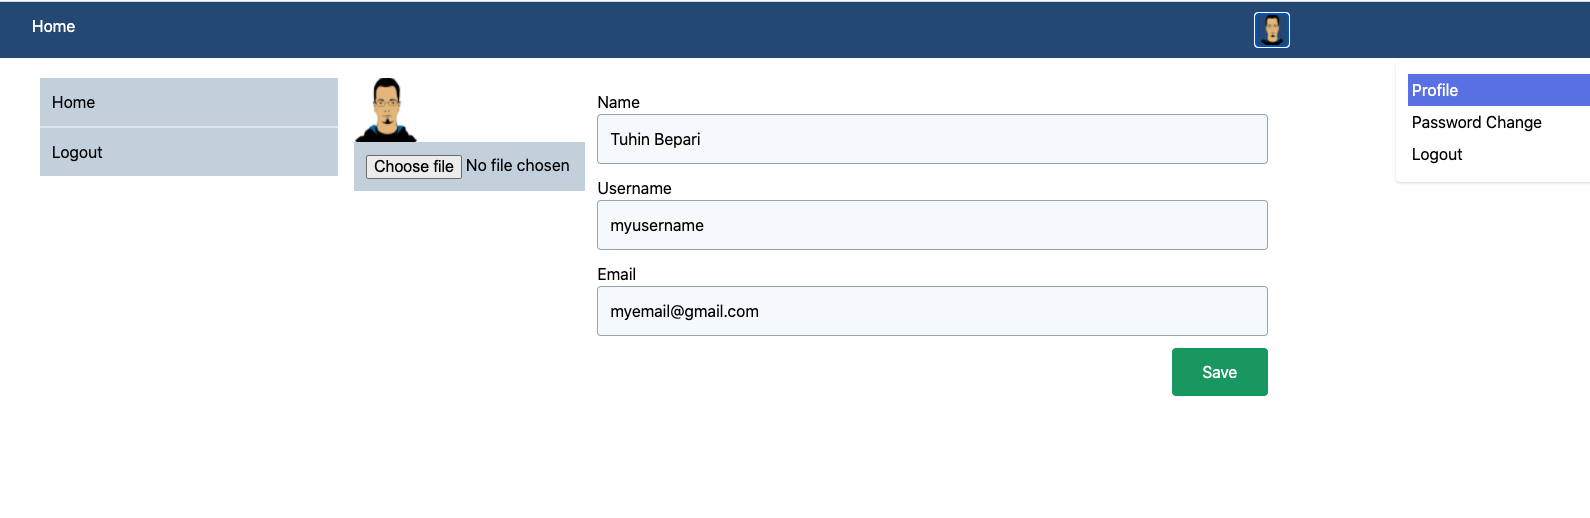Select Home in the left sidebar
Image resolution: width=1590 pixels, height=518 pixels.
click(189, 102)
